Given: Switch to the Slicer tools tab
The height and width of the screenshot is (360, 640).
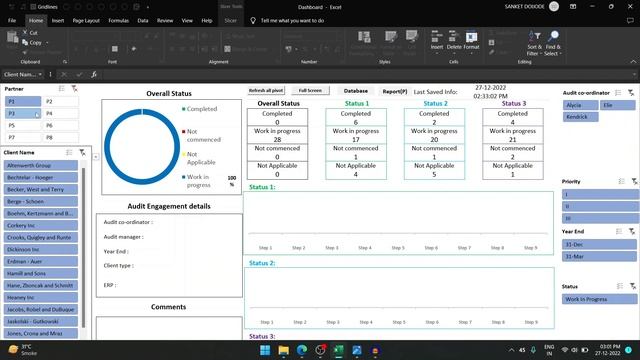Looking at the screenshot, I should pyautogui.click(x=231, y=20).
